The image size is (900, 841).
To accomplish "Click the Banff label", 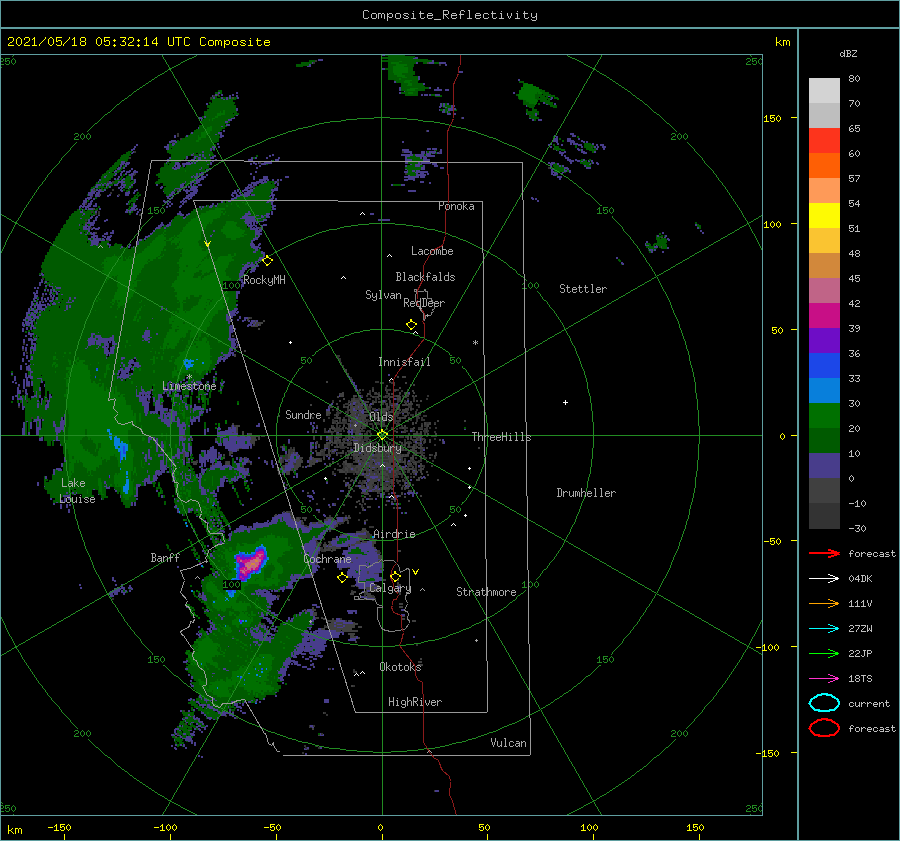I will [x=165, y=557].
